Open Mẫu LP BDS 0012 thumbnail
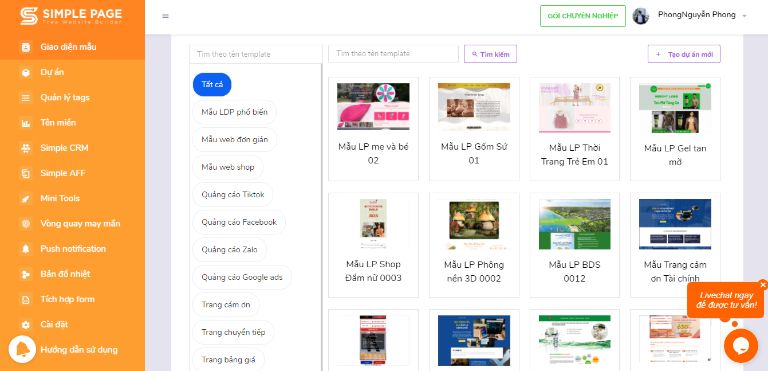Viewport: 768px width, 371px height. pyautogui.click(x=575, y=224)
